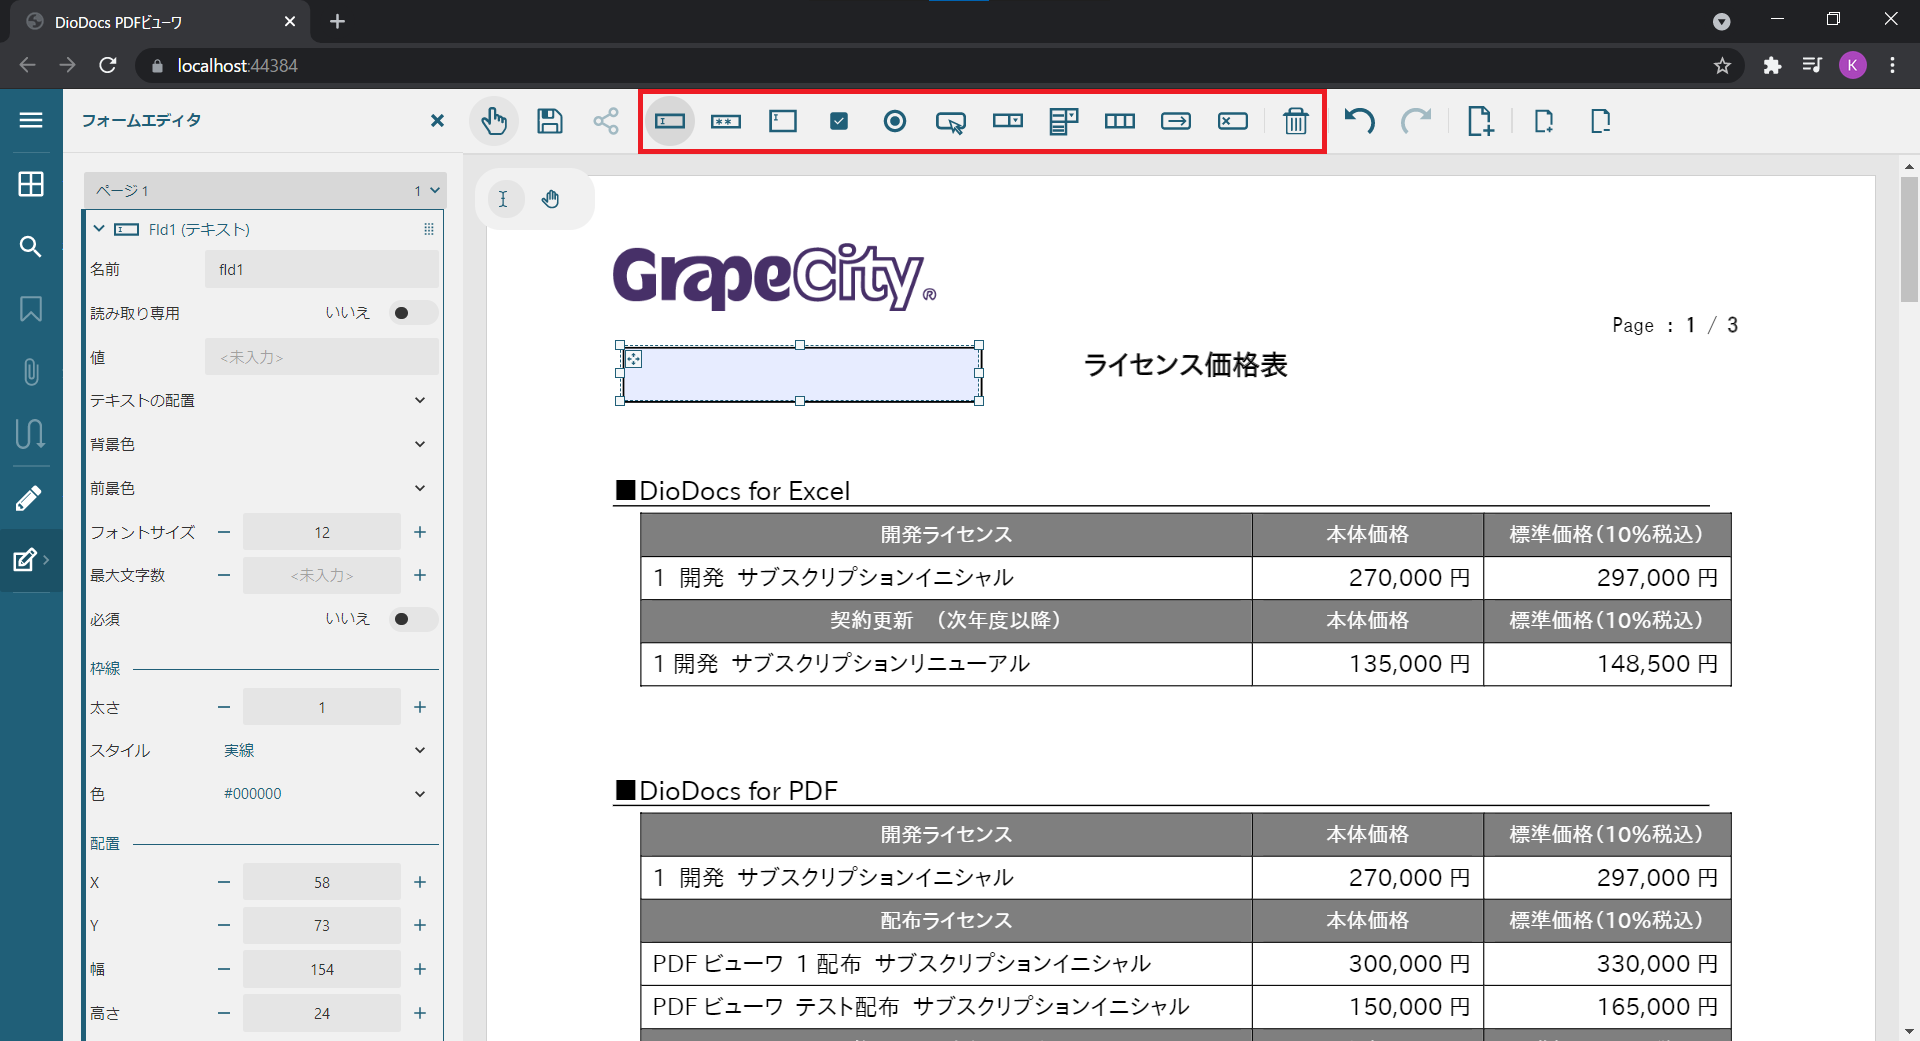The image size is (1920, 1041).
Task: Select the push button field tool
Action: (951, 121)
